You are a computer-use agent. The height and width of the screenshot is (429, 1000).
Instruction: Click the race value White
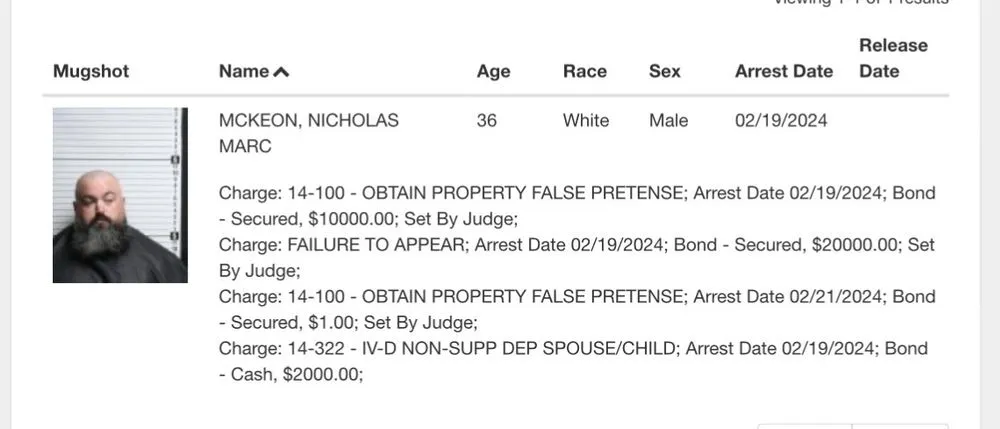click(585, 121)
